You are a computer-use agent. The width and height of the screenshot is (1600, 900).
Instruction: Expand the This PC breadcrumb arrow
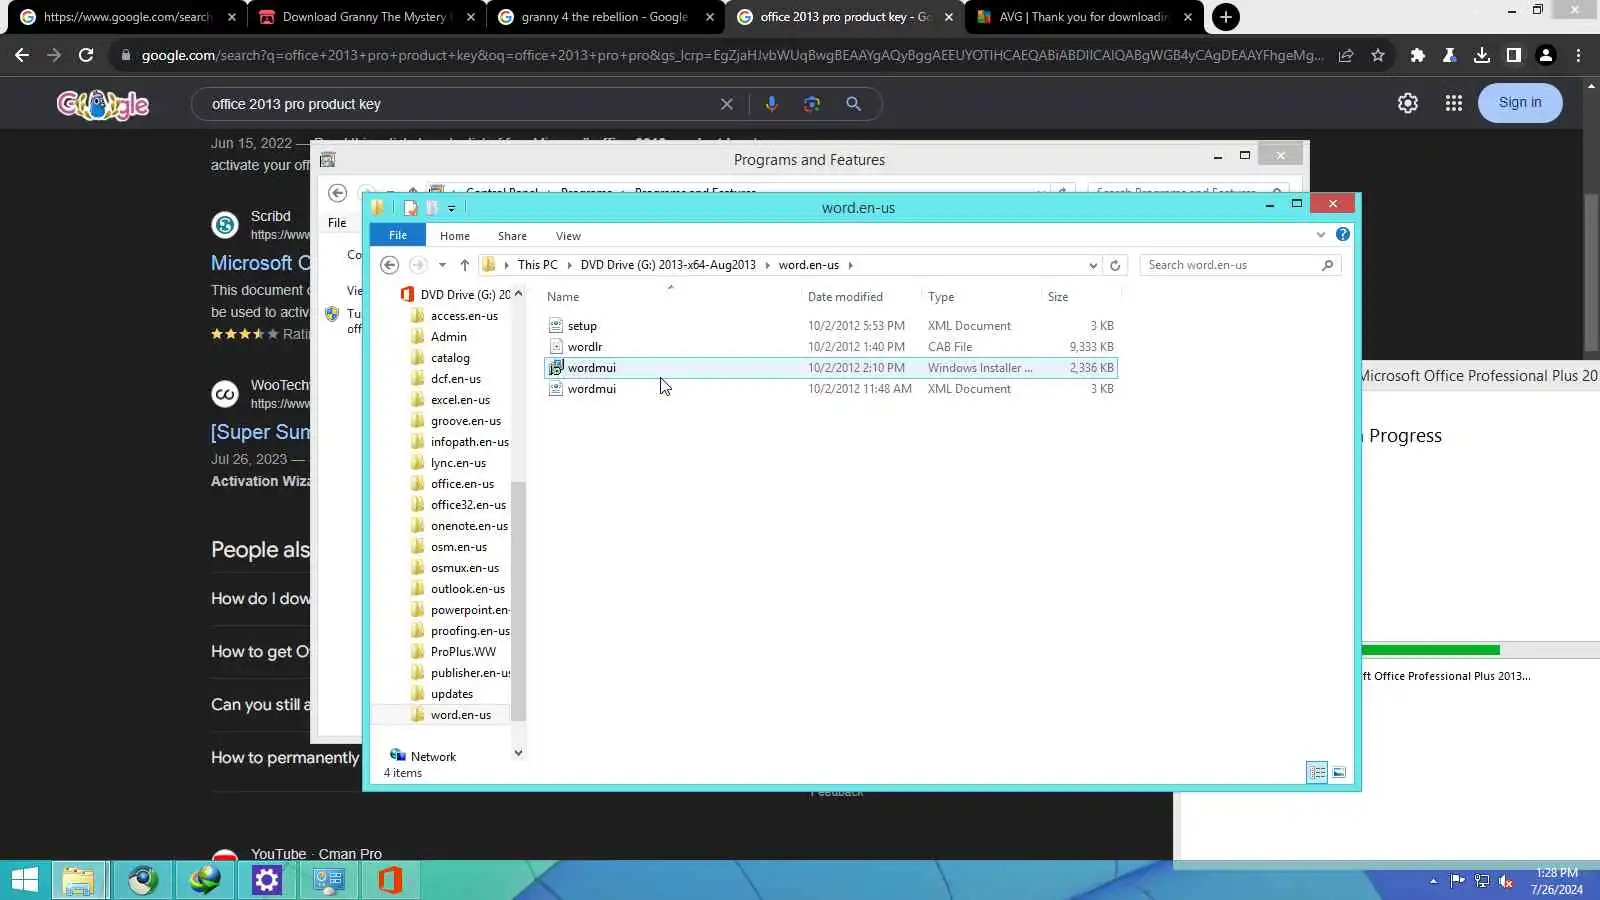pyautogui.click(x=569, y=265)
